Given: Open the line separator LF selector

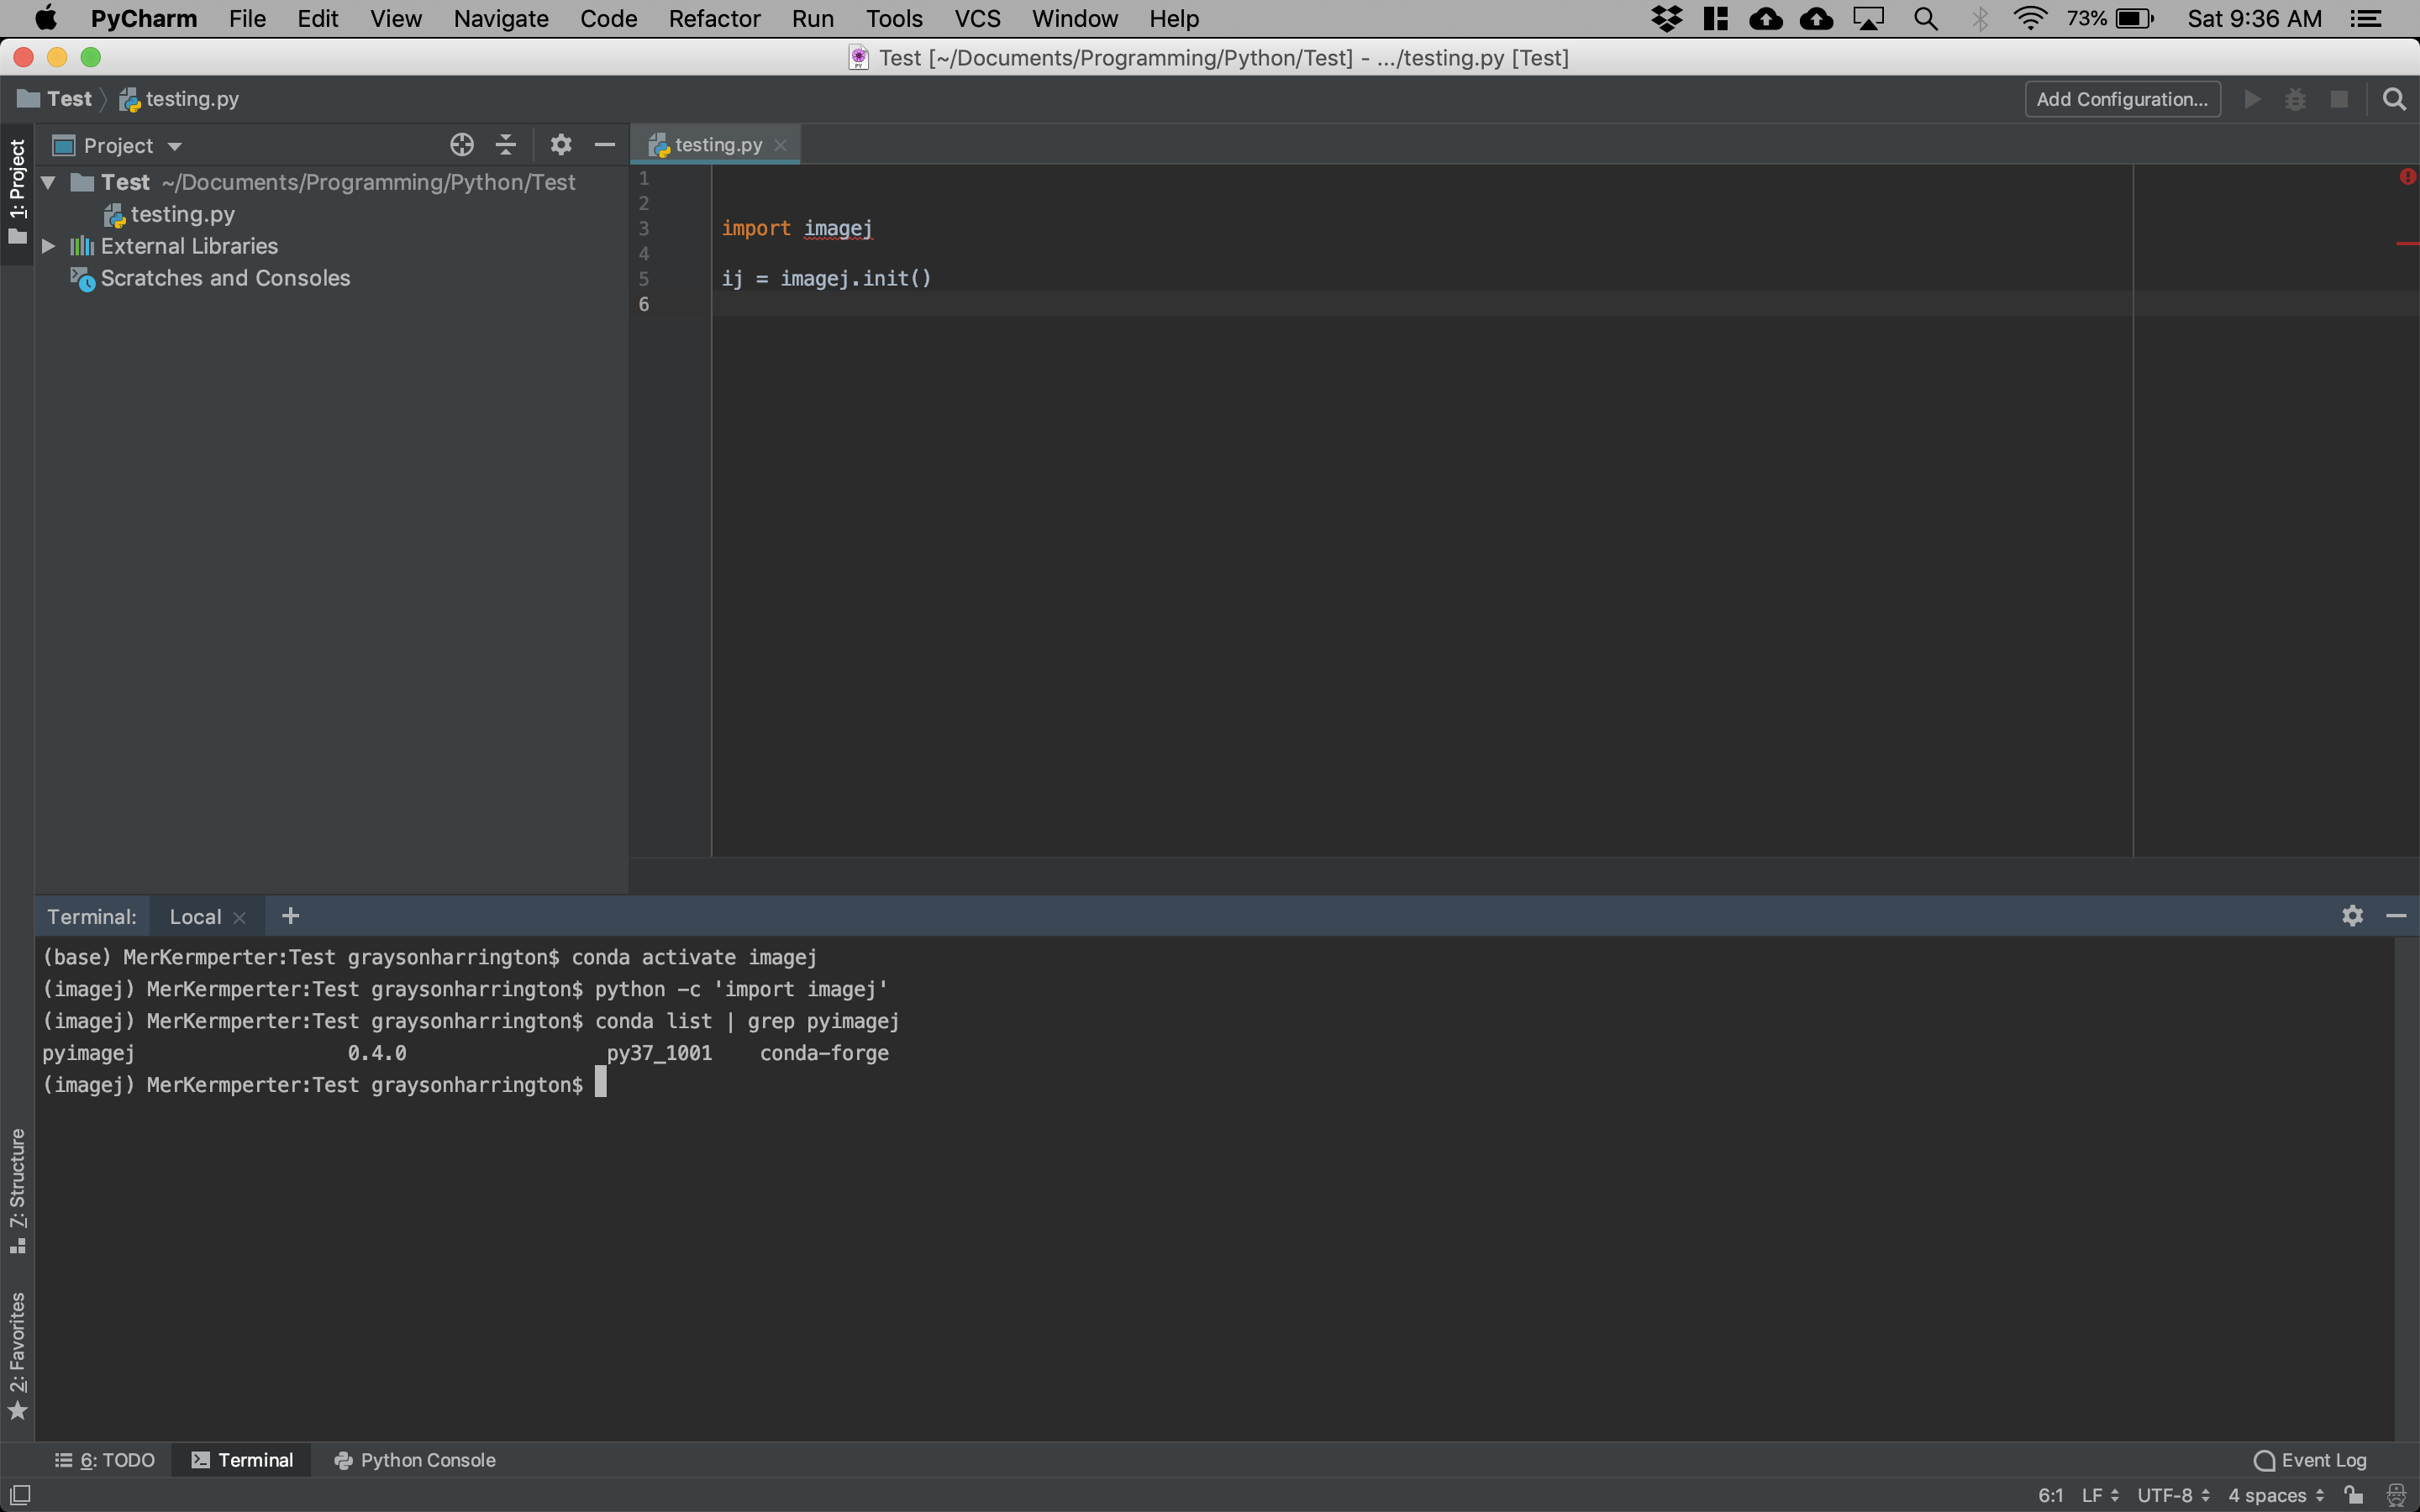Looking at the screenshot, I should pyautogui.click(x=2091, y=1497).
